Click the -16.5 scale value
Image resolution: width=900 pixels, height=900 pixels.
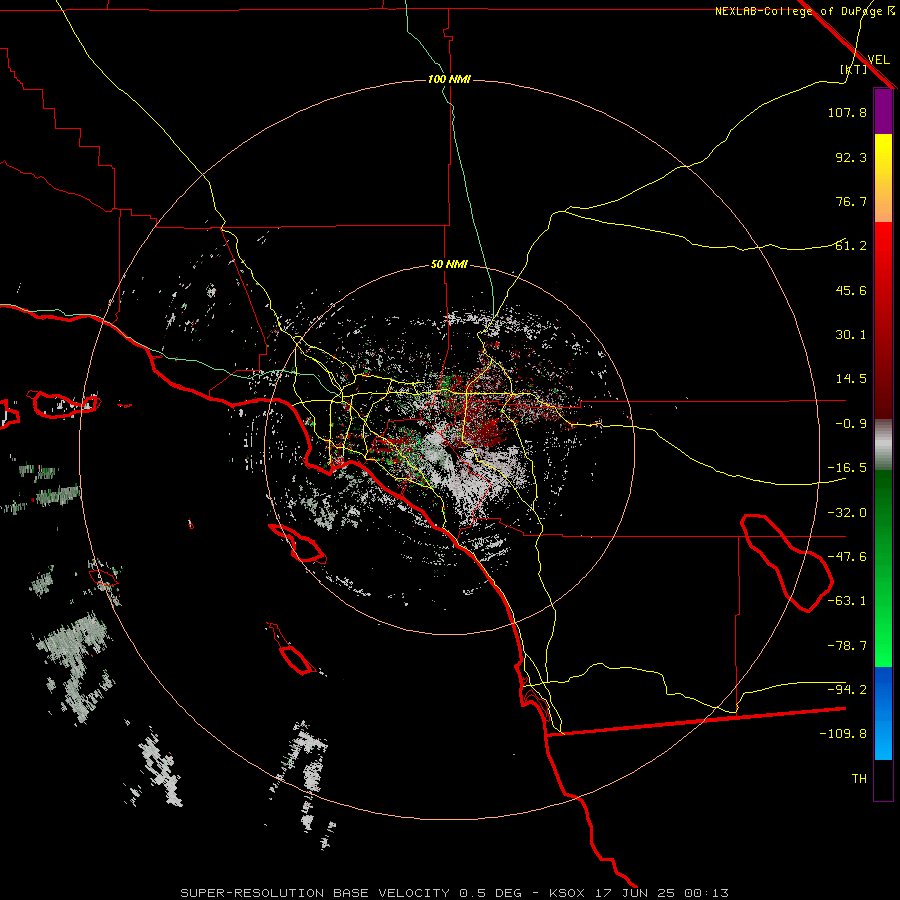[x=847, y=468]
